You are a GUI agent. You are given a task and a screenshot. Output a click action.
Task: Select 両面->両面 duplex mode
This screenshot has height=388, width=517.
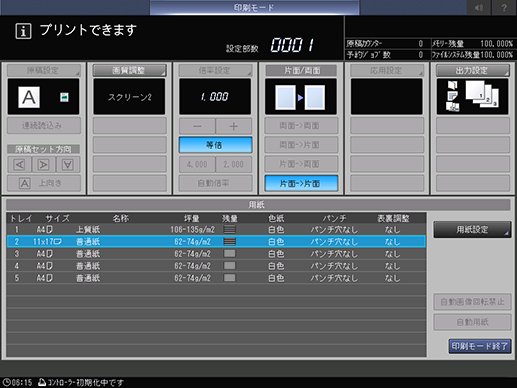point(301,126)
